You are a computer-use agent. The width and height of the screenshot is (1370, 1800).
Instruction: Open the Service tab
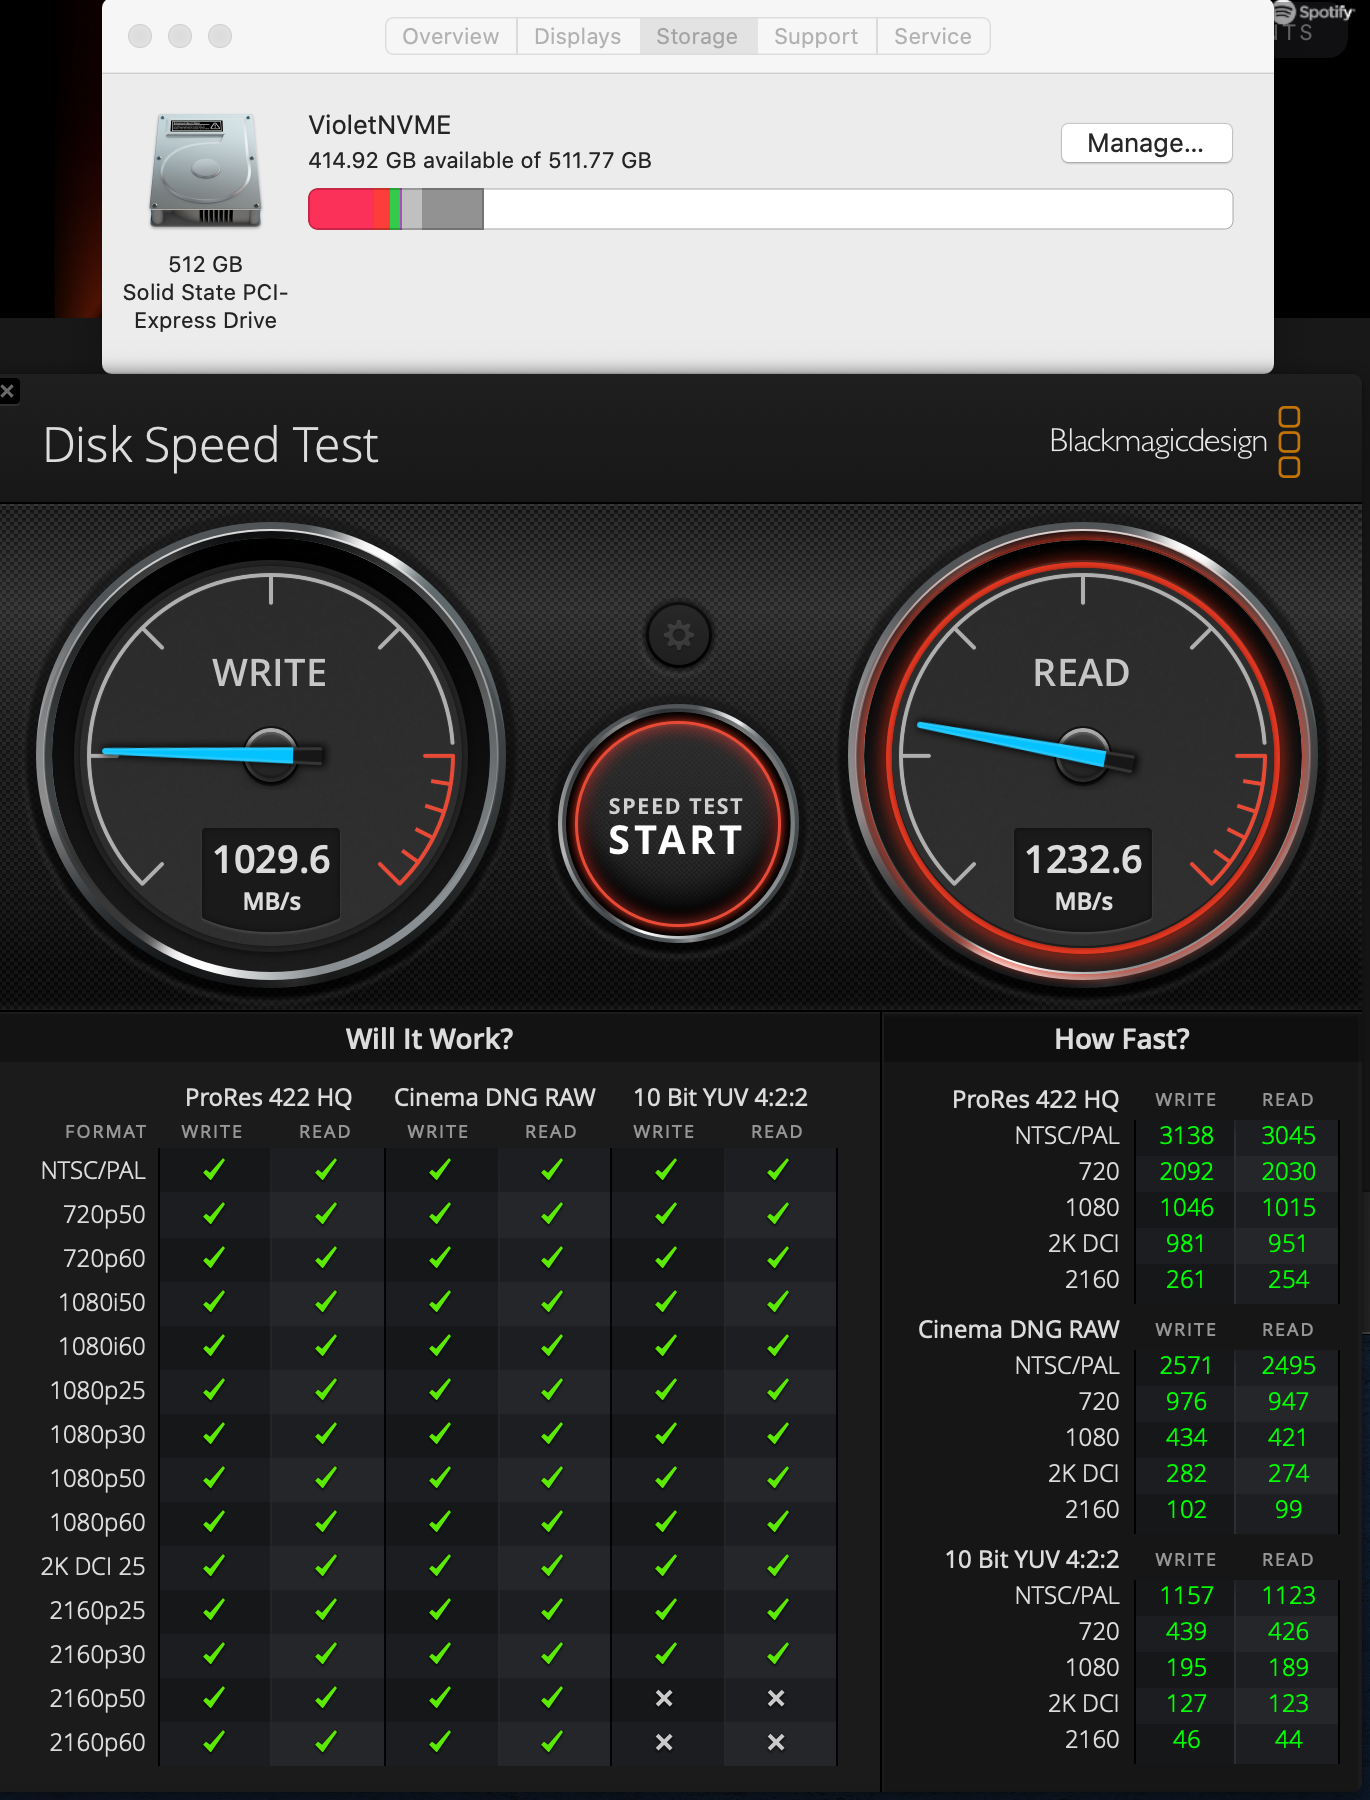pos(933,36)
